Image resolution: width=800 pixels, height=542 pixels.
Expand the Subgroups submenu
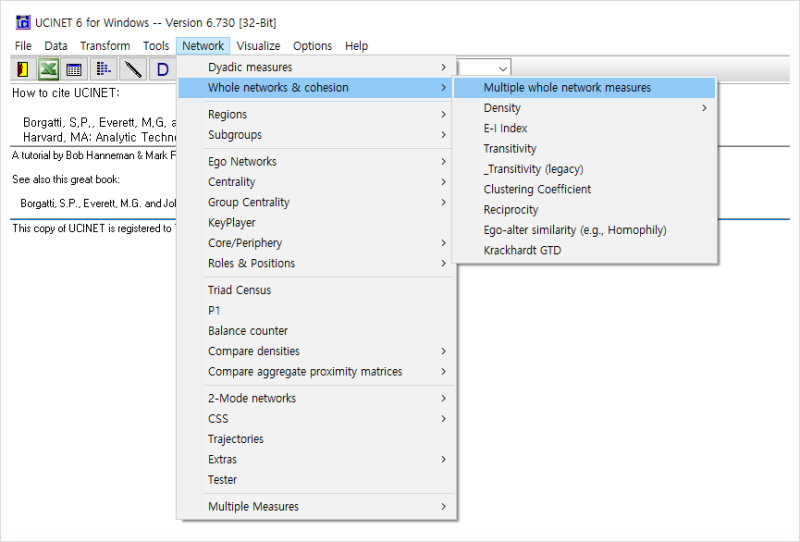pyautogui.click(x=316, y=135)
